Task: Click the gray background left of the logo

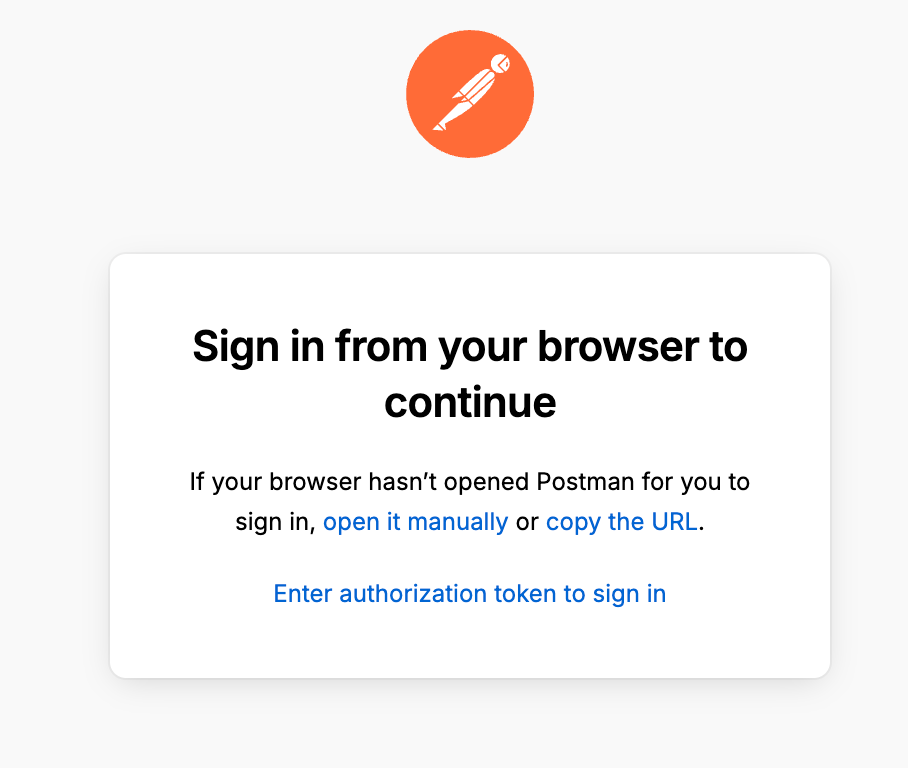Action: [200, 95]
